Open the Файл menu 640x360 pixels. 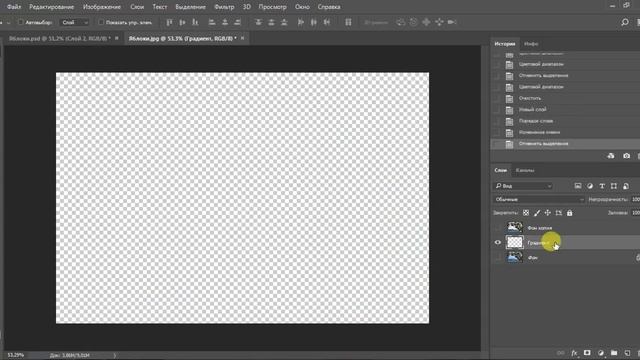pyautogui.click(x=14, y=7)
